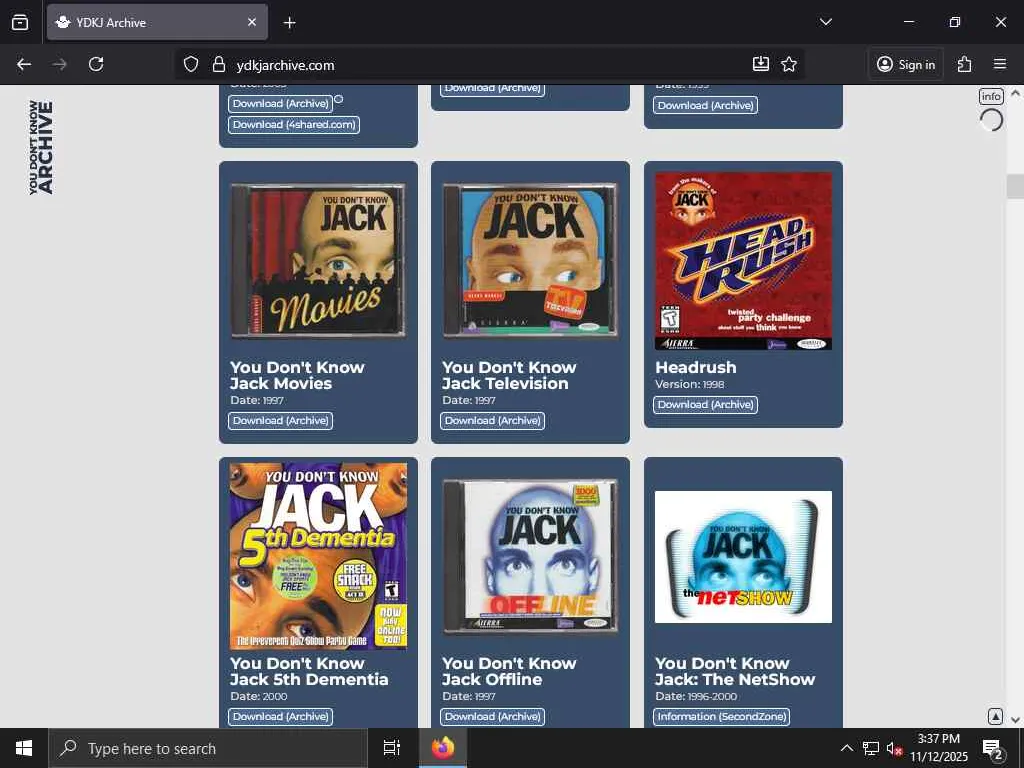Open the extensions puzzle icon
Viewport: 1024px width, 768px height.
pos(964,64)
